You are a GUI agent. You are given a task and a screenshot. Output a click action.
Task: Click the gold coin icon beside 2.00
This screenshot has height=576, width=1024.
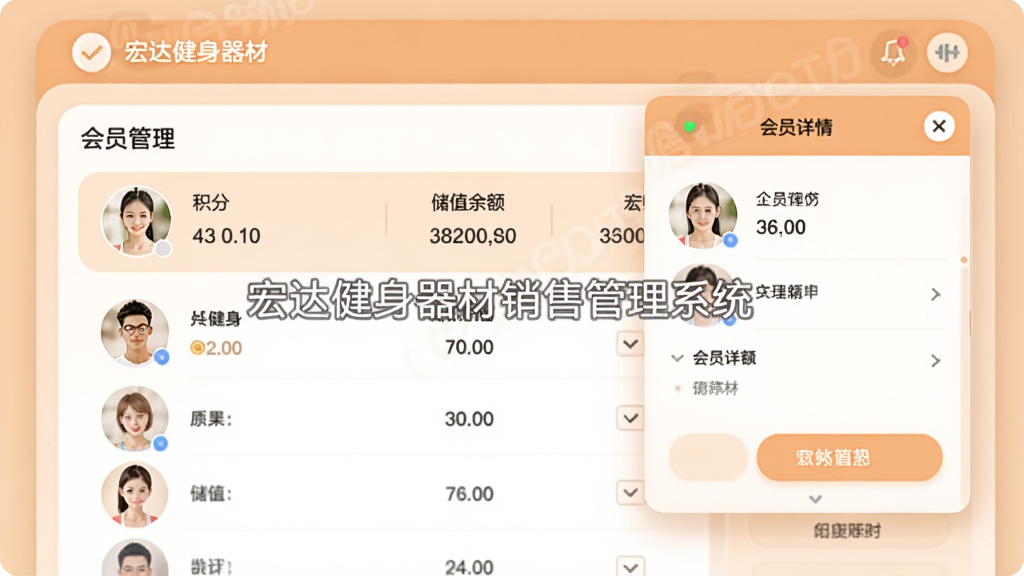point(197,347)
